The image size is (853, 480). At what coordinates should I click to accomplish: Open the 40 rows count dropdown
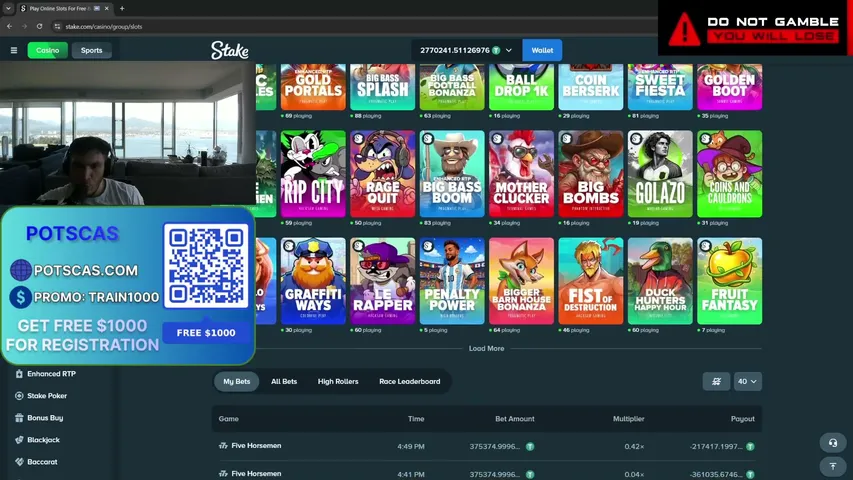pyautogui.click(x=747, y=381)
